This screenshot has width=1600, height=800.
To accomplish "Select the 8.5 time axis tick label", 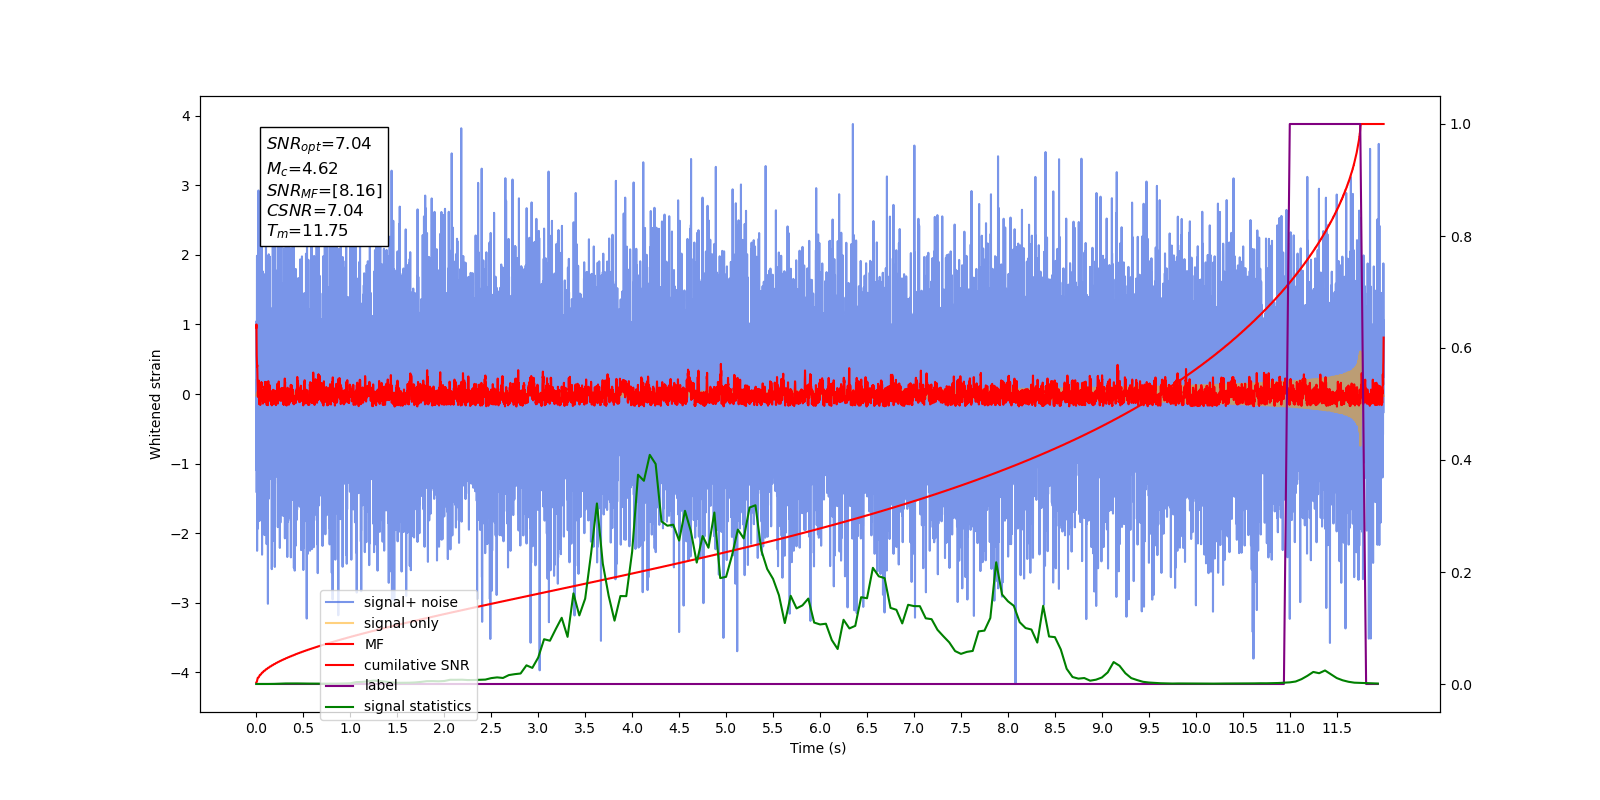I will pos(1055,728).
